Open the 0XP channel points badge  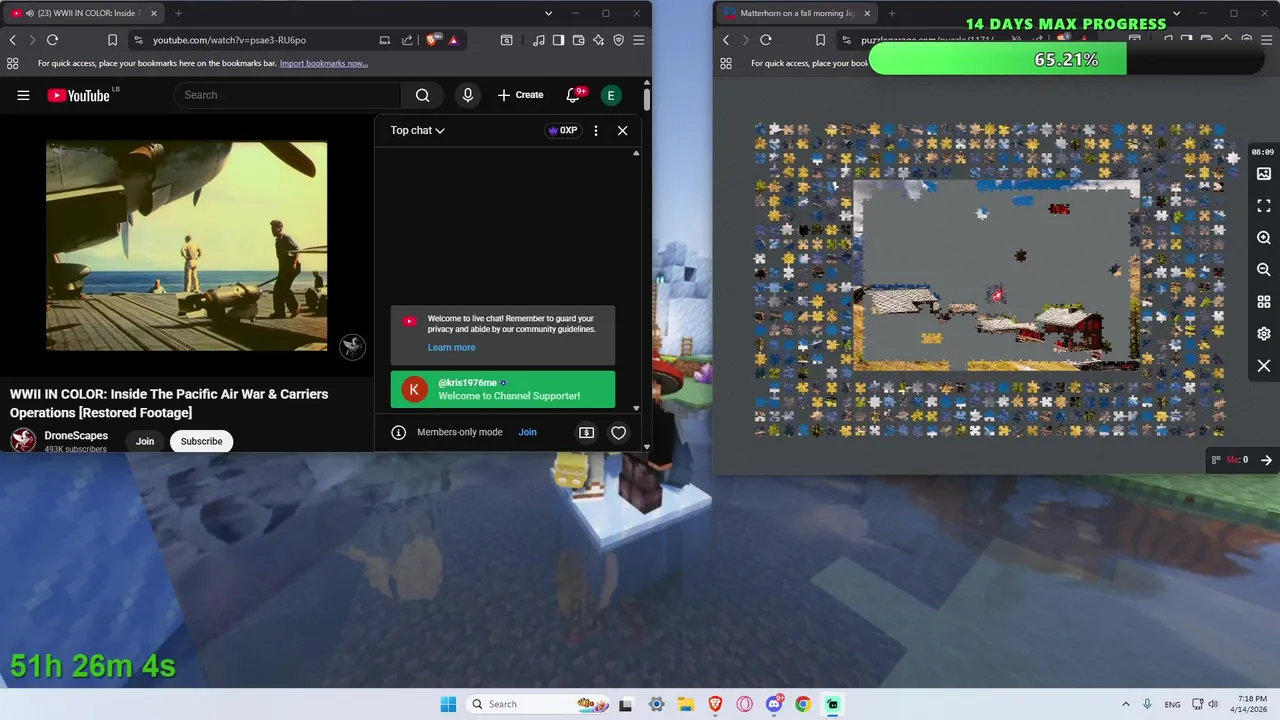click(x=563, y=130)
